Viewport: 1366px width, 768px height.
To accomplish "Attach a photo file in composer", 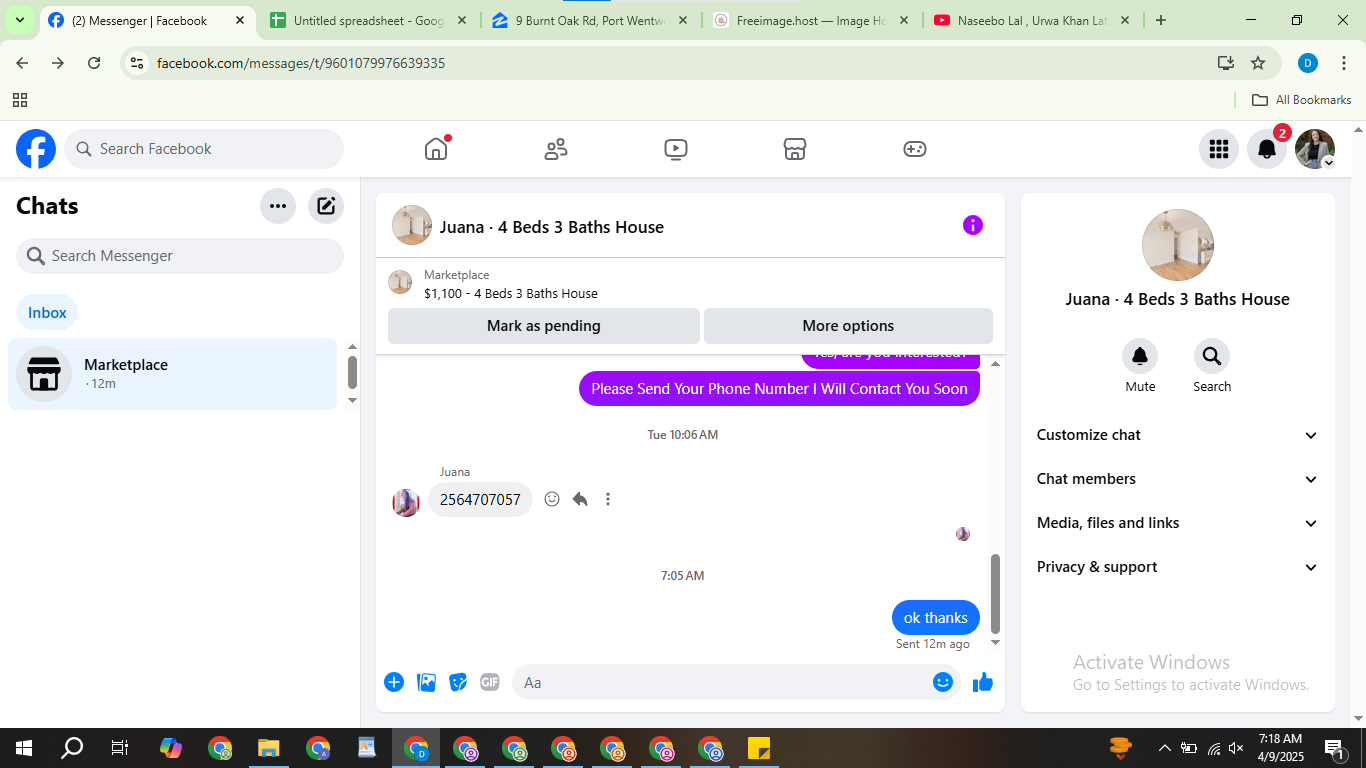I will coord(427,682).
